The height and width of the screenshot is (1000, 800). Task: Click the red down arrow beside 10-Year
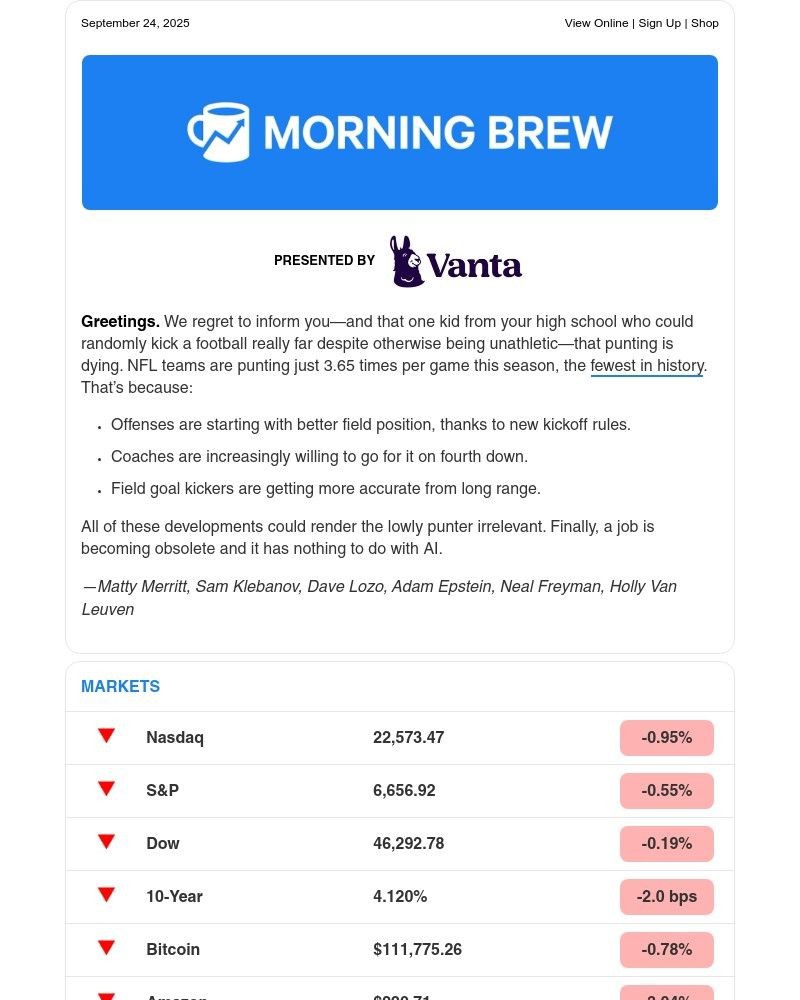point(106,895)
